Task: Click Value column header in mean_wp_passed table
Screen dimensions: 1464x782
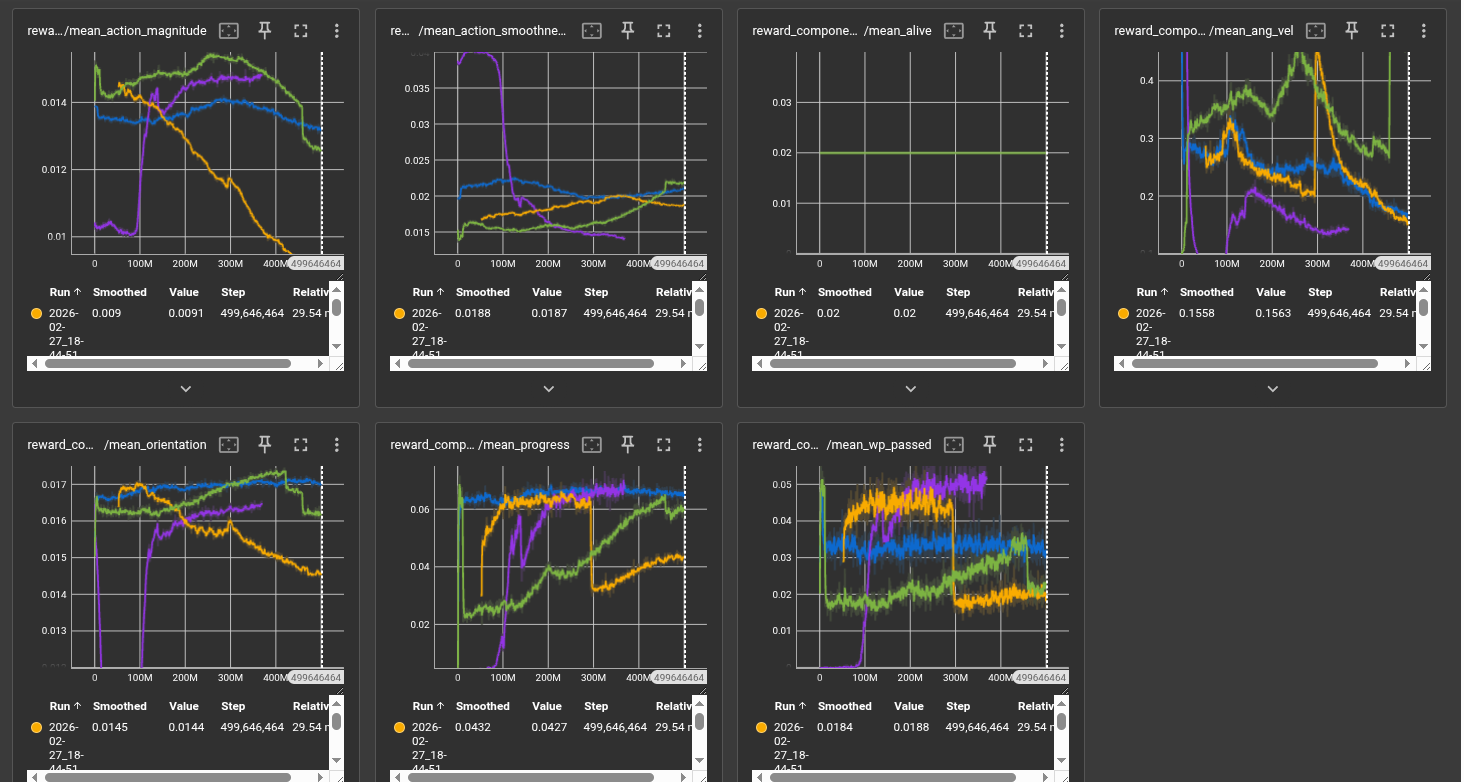Action: pyautogui.click(x=908, y=706)
